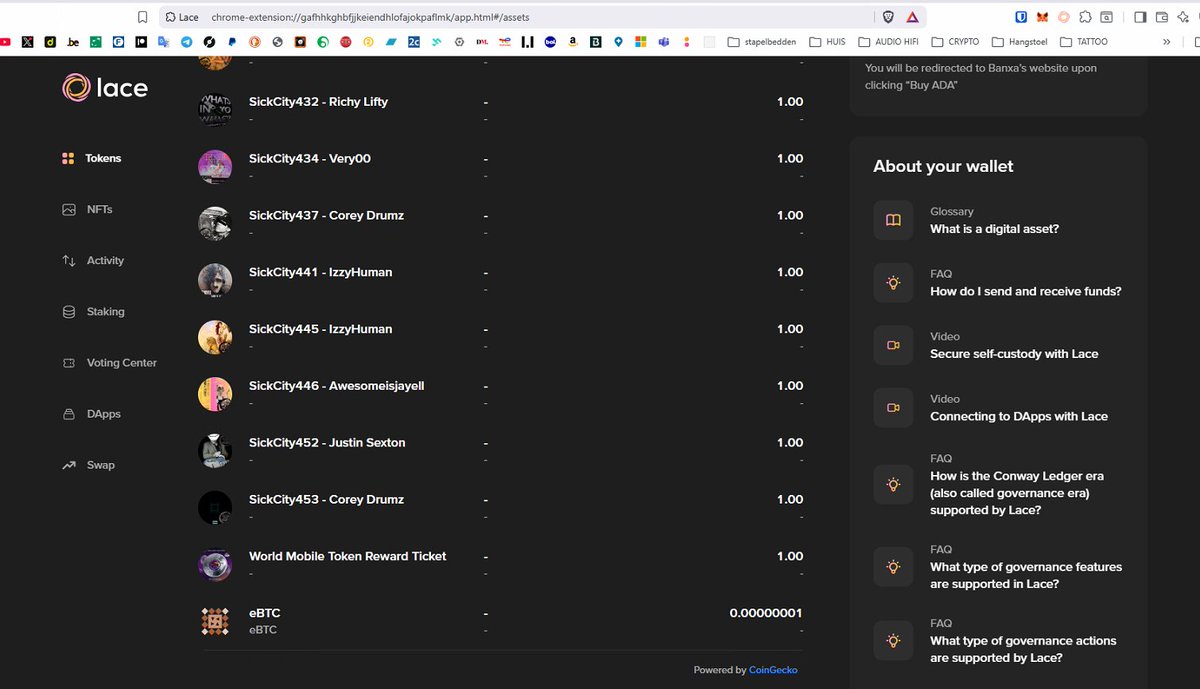Click the book icon beside Glossary
The height and width of the screenshot is (689, 1200).
coord(893,220)
